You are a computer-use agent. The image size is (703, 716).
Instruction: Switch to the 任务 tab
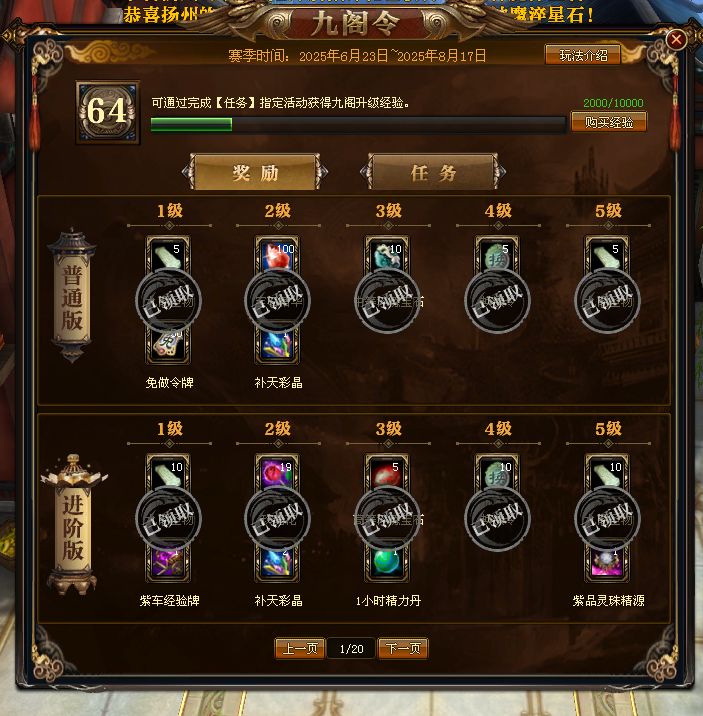tap(433, 172)
